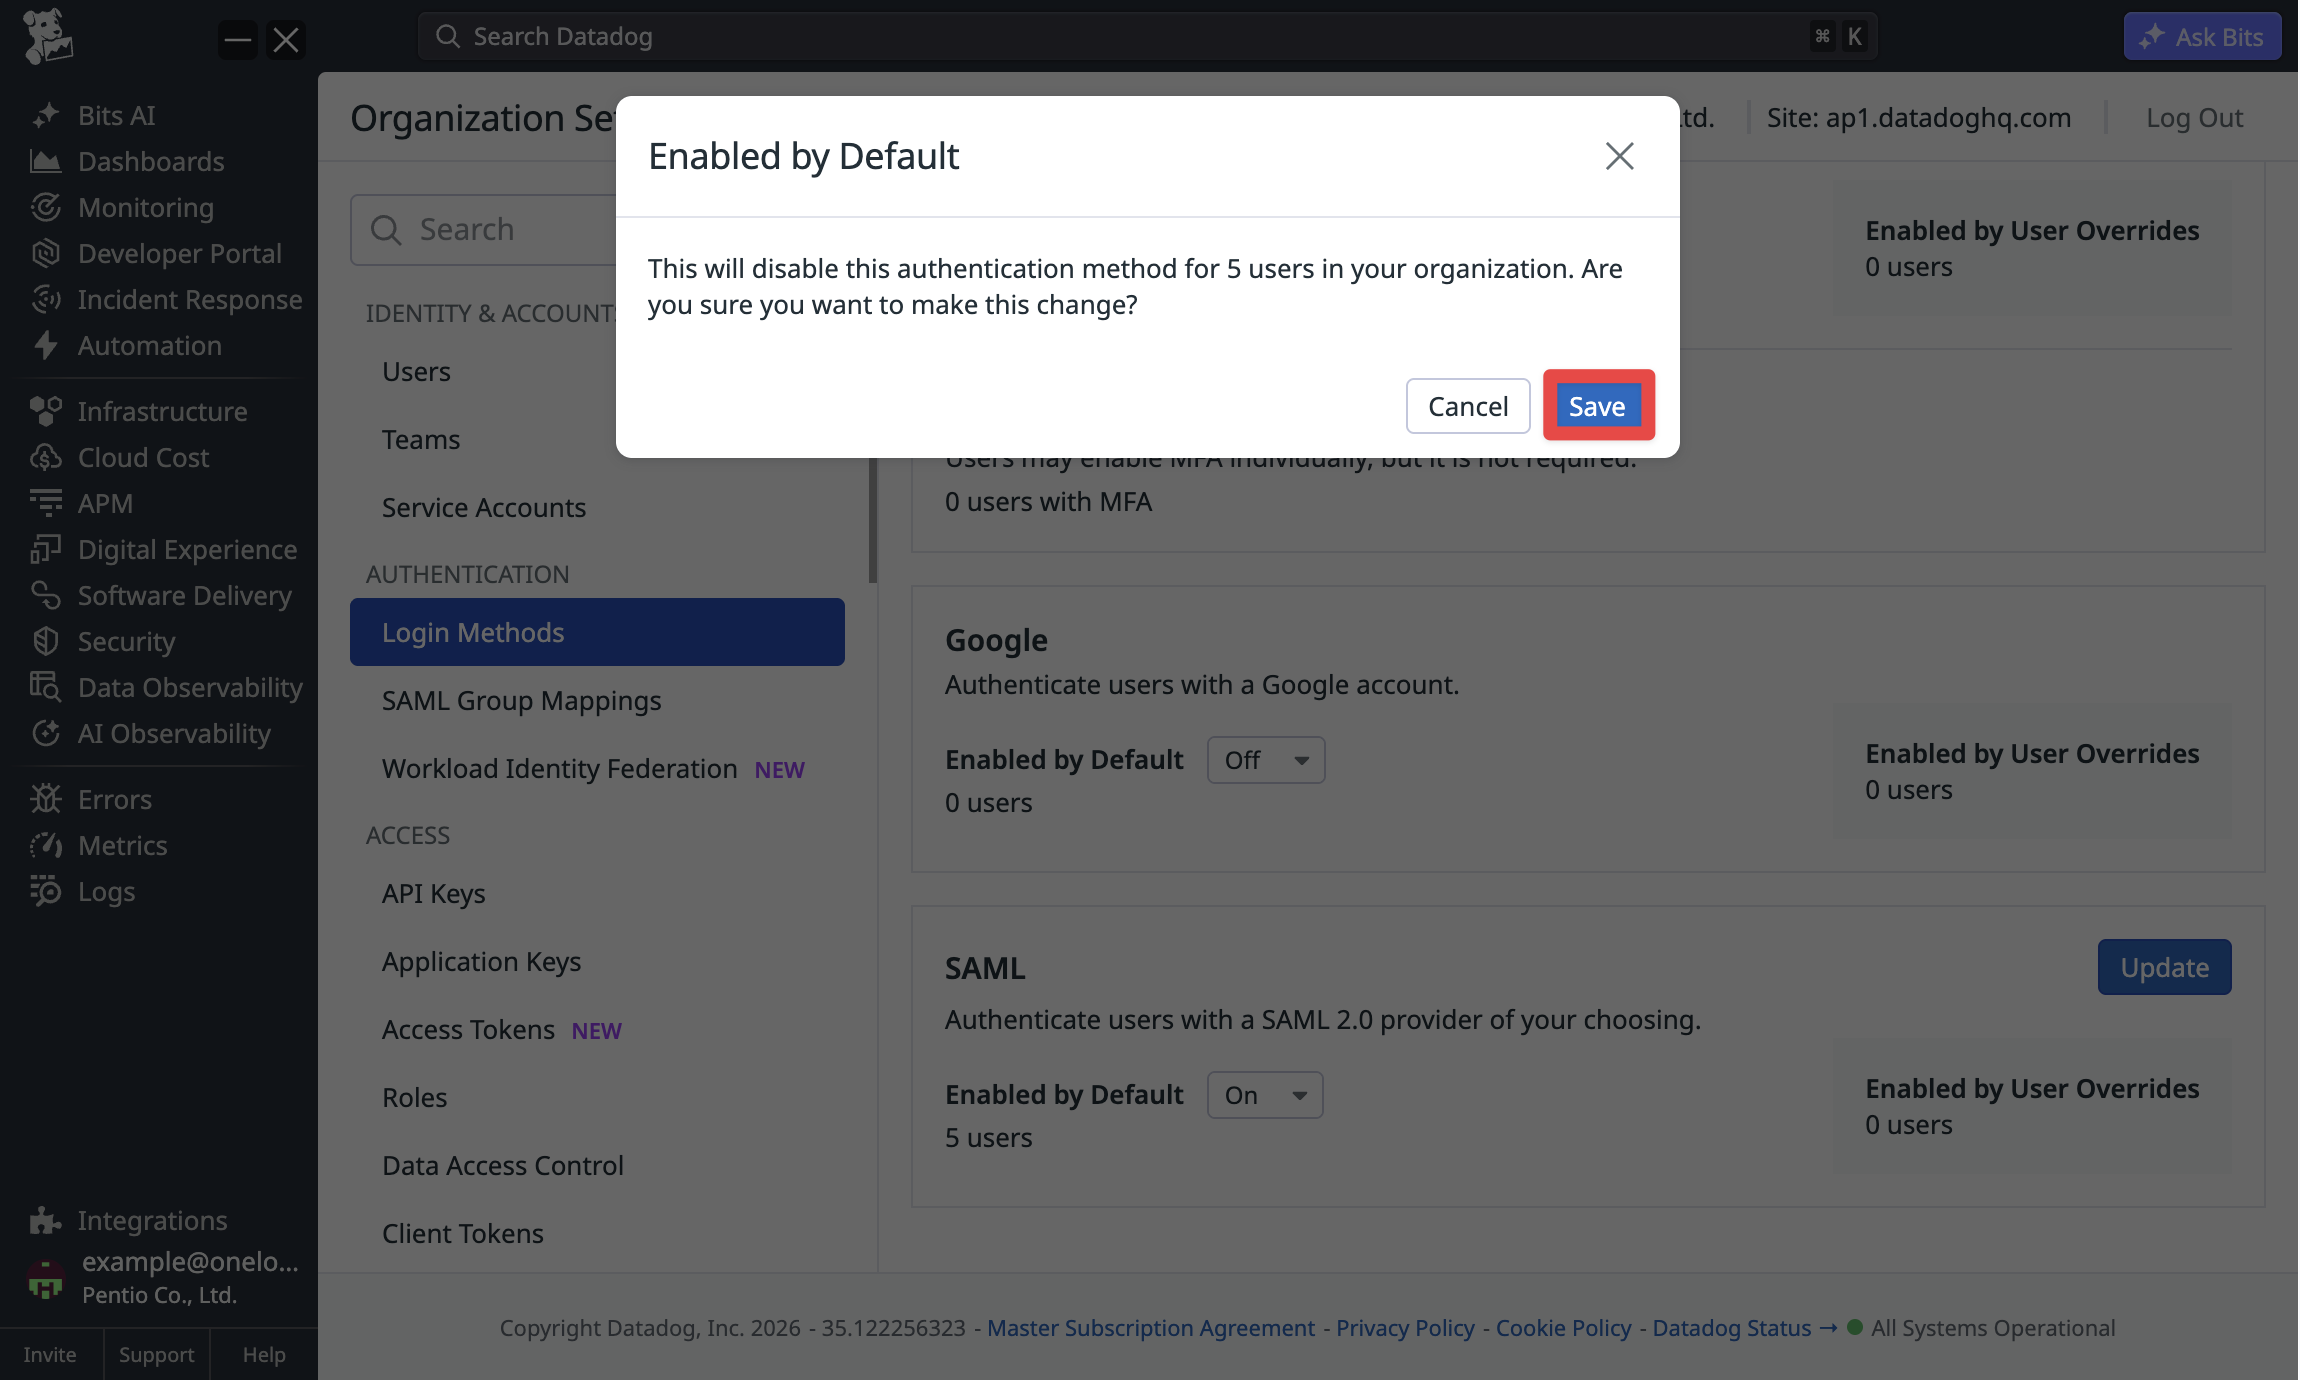Viewport: 2300px width, 1380px height.
Task: Open Bits AI from sidebar icon
Action: [x=45, y=115]
